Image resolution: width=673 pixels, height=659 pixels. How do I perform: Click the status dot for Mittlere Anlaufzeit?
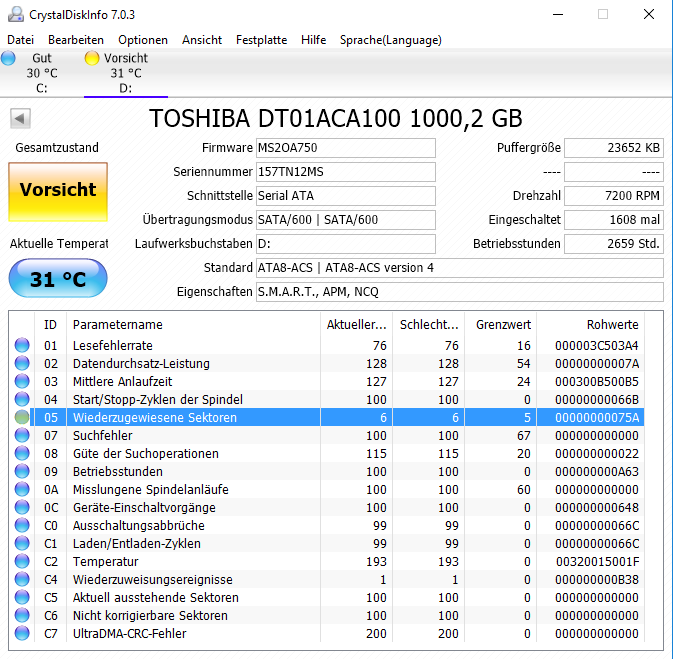click(x=22, y=381)
